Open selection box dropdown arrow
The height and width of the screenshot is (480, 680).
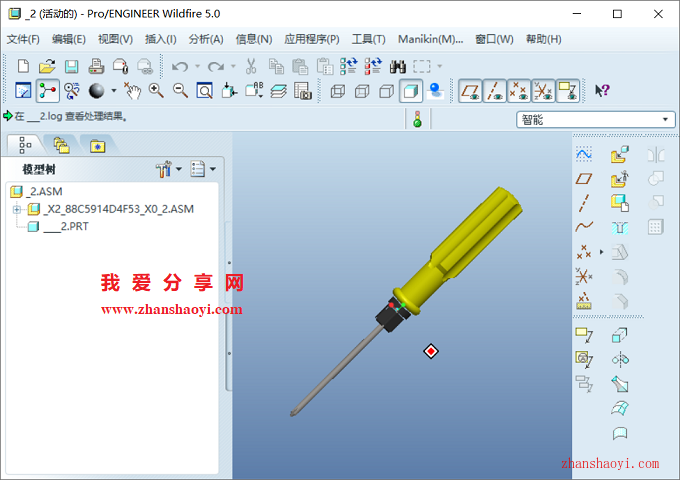coord(439,66)
